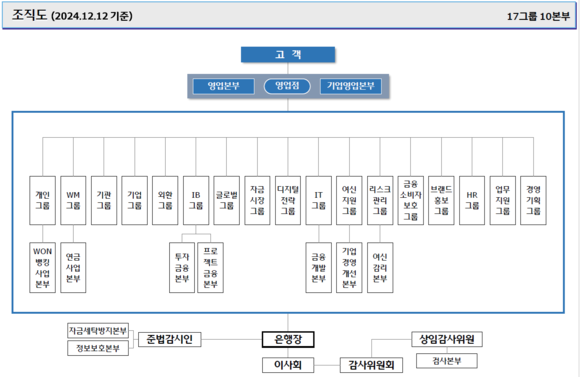Click the HR그룹 box

point(472,201)
